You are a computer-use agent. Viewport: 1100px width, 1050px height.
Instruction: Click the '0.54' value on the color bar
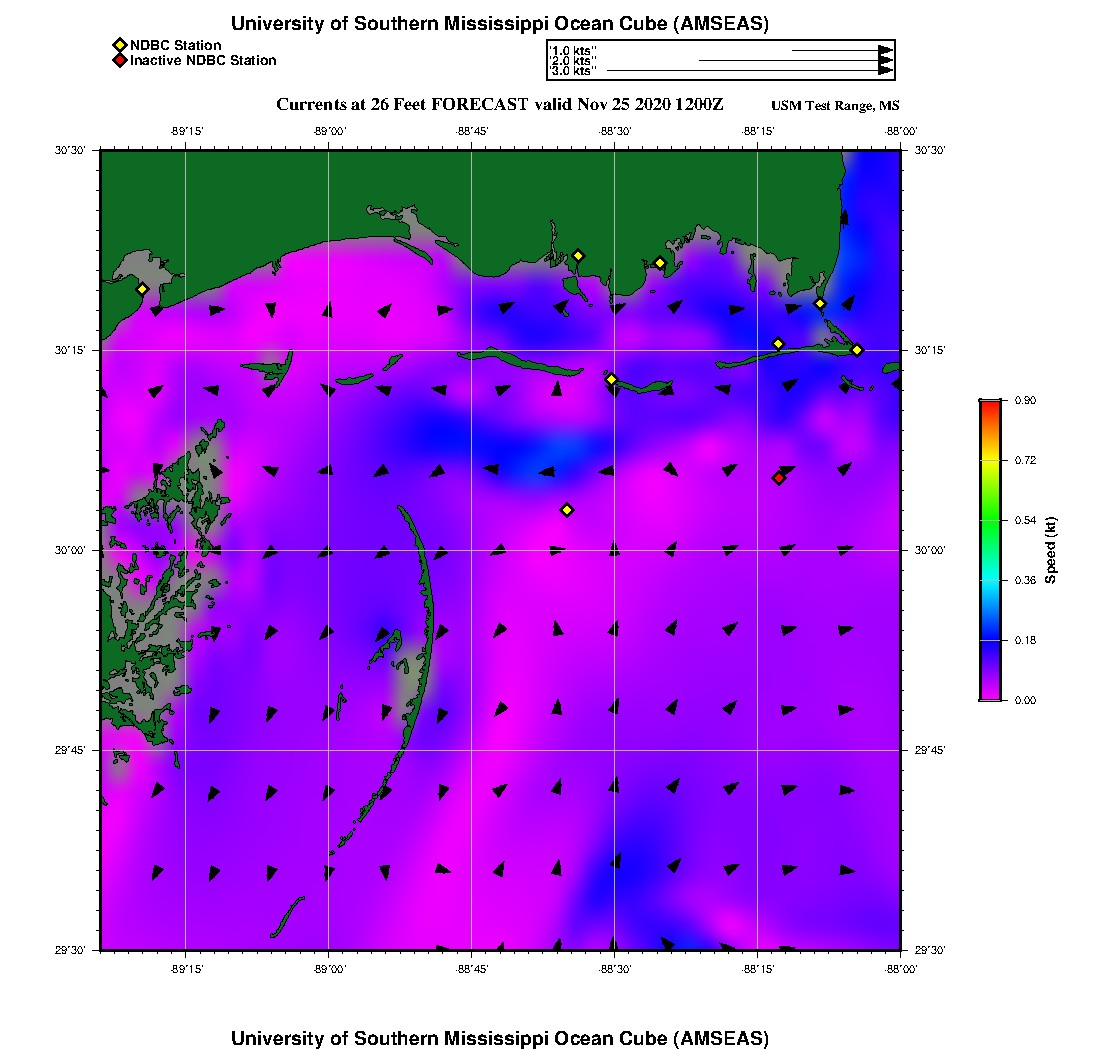[x=1025, y=520]
